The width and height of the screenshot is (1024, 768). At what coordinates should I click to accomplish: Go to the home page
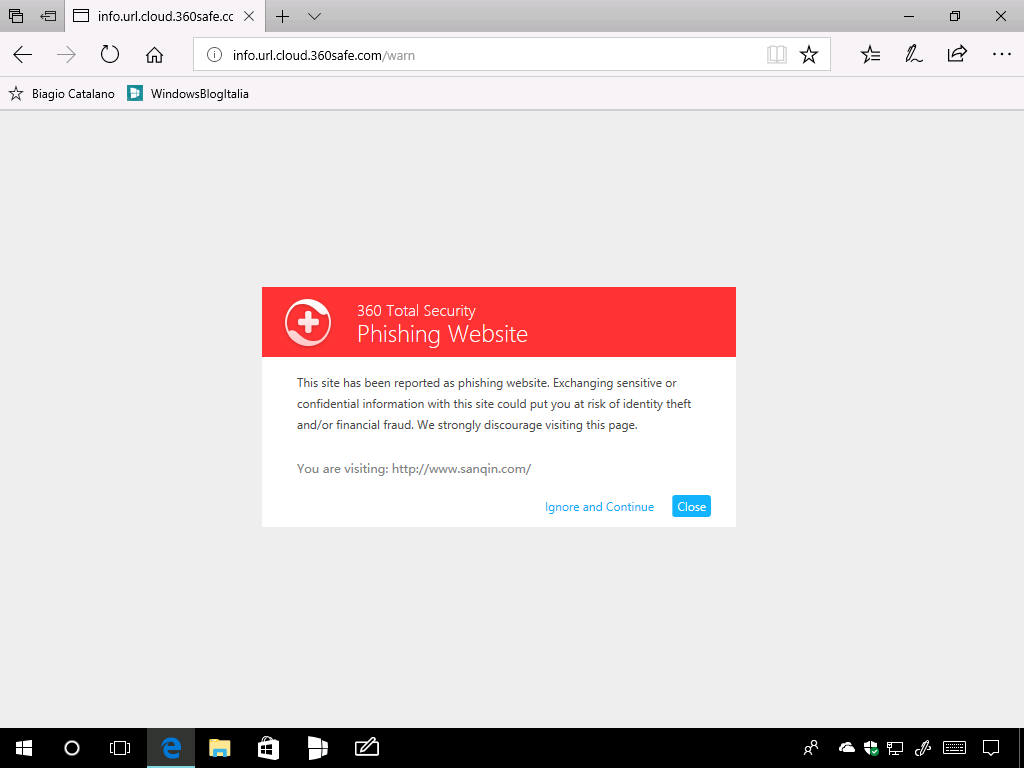(x=154, y=55)
